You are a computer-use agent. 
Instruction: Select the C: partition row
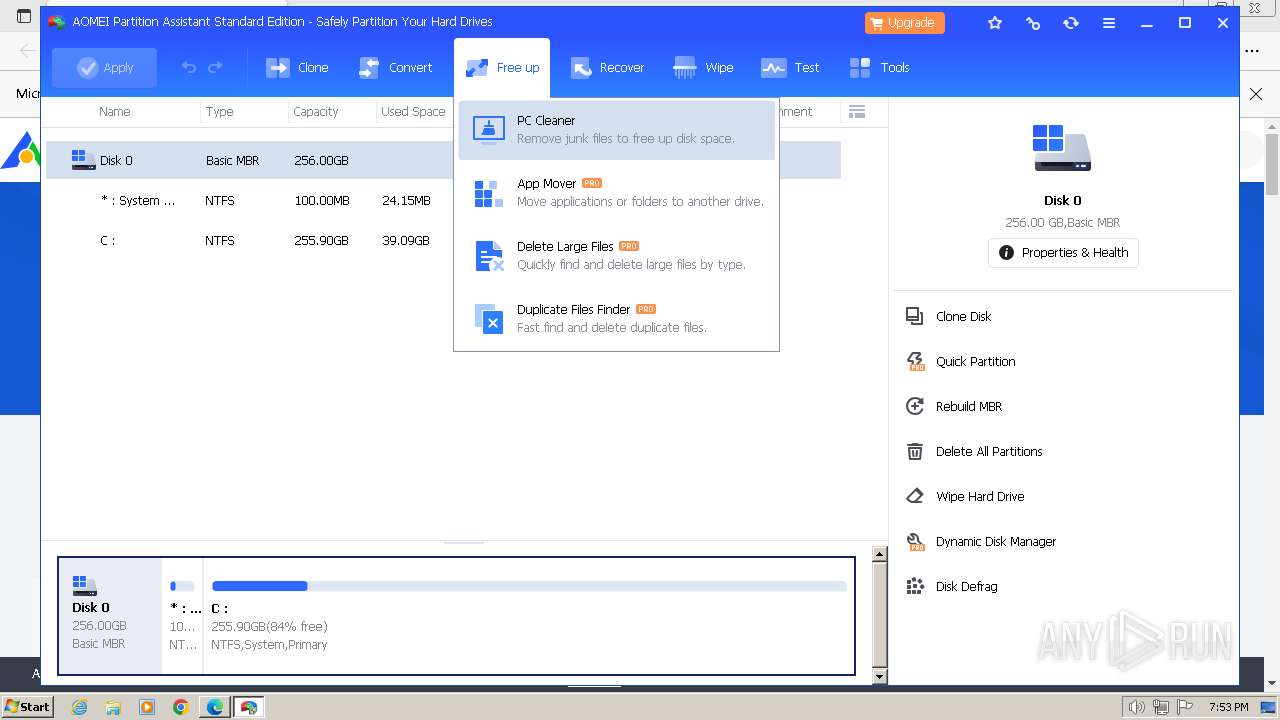[x=443, y=240]
